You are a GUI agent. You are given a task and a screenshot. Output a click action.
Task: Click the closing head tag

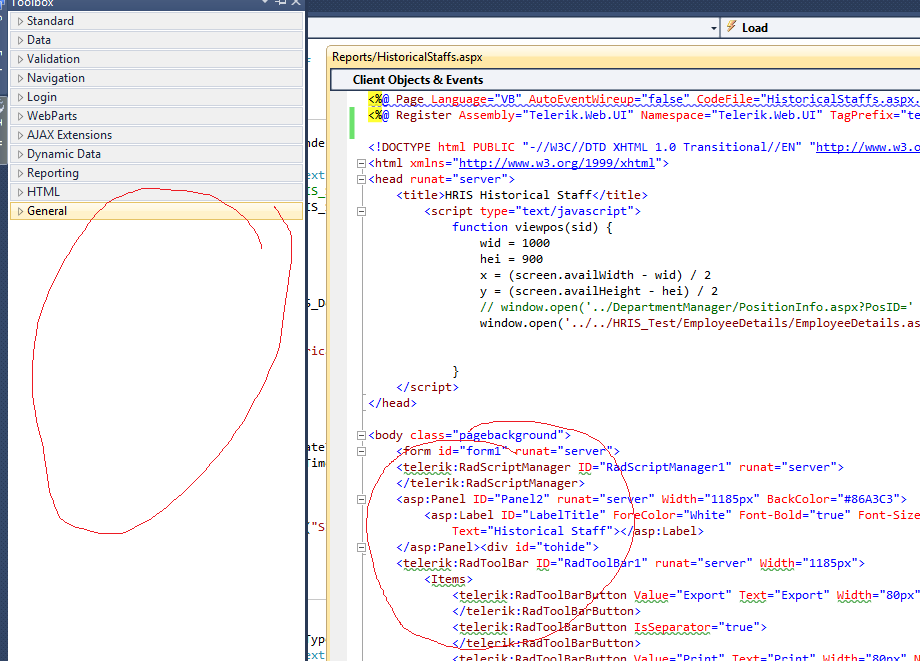(392, 403)
